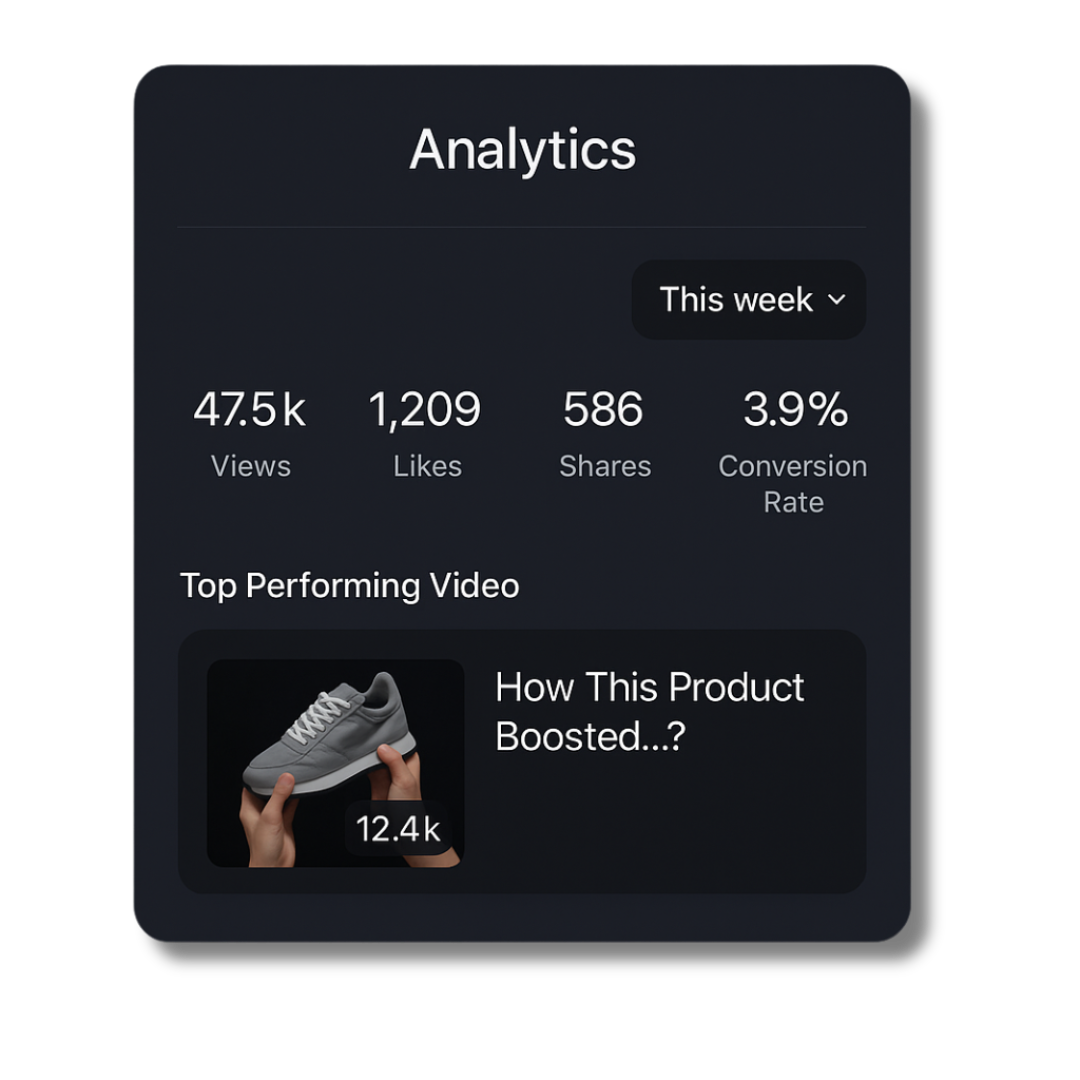Open the How This Product Boosted video title

(649, 711)
